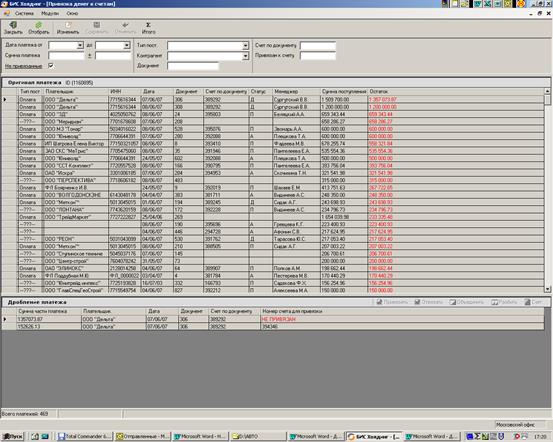553x442 pixels.
Task: Click the Привязать icon in split panel
Action: (379, 302)
